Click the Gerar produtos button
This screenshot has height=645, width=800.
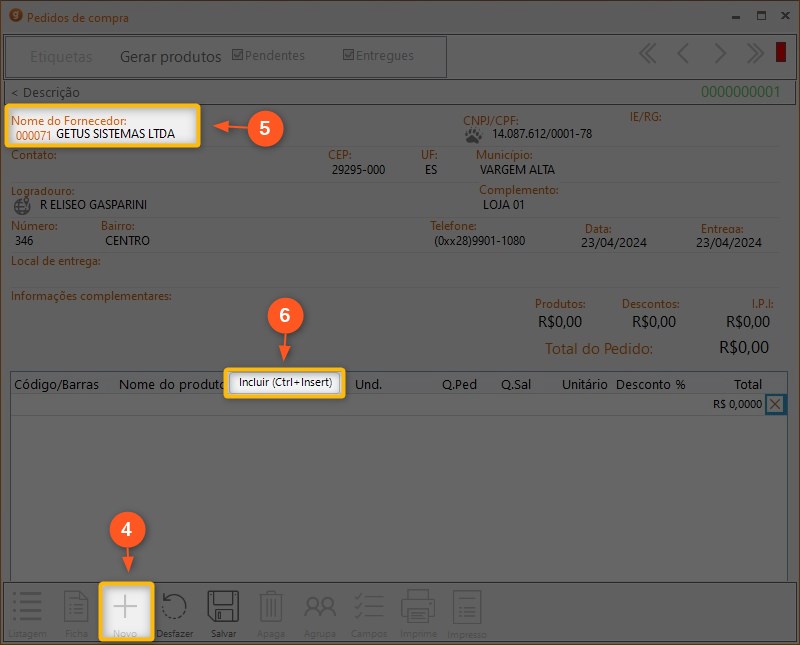coord(170,57)
